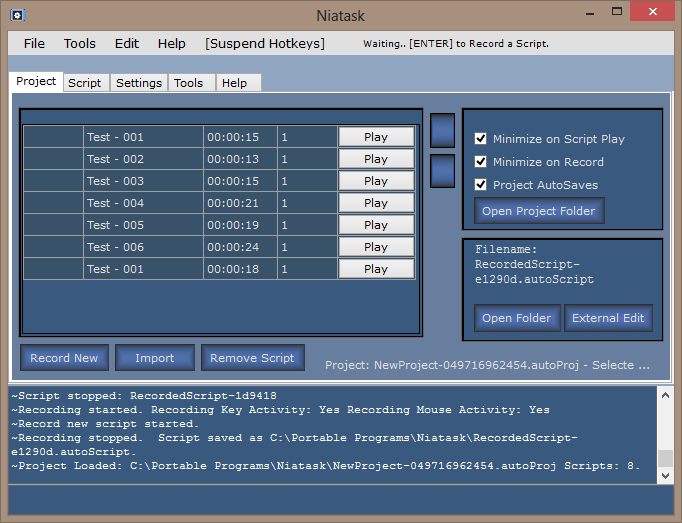Image resolution: width=682 pixels, height=523 pixels.
Task: Uncheck Minimize on Record option
Action: 481,162
